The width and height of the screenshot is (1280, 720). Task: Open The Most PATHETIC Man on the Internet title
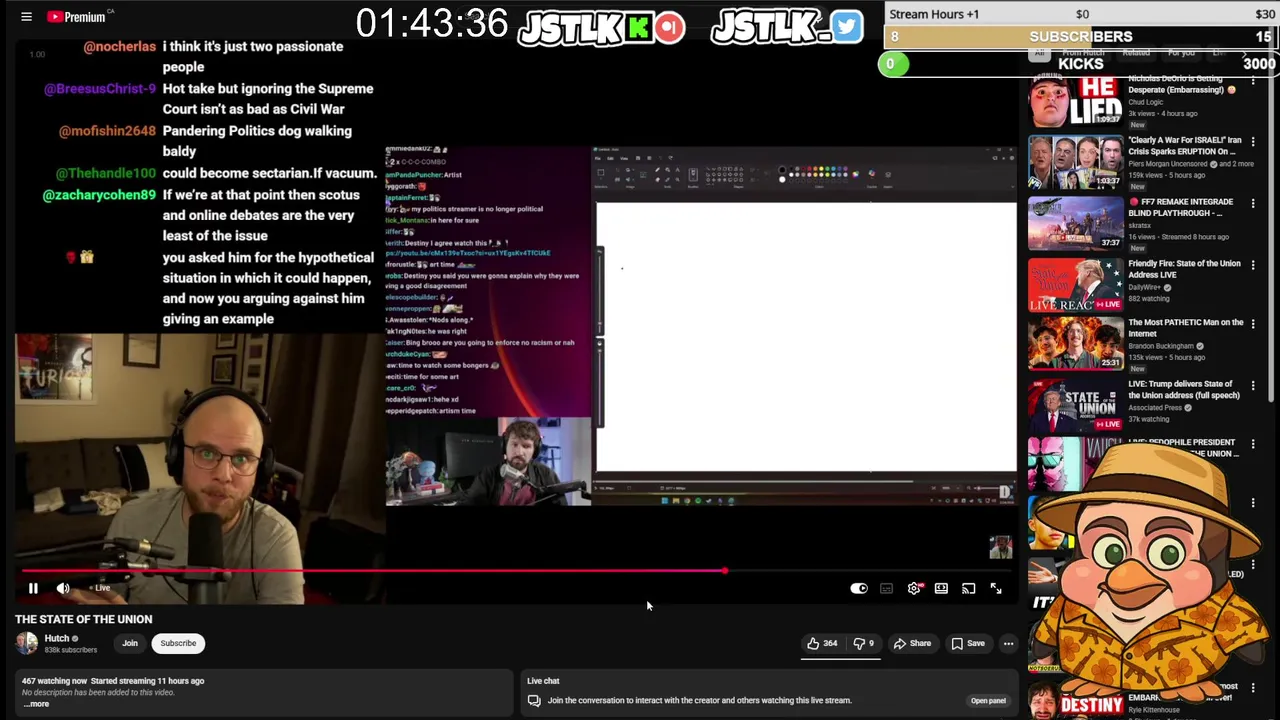click(1186, 328)
